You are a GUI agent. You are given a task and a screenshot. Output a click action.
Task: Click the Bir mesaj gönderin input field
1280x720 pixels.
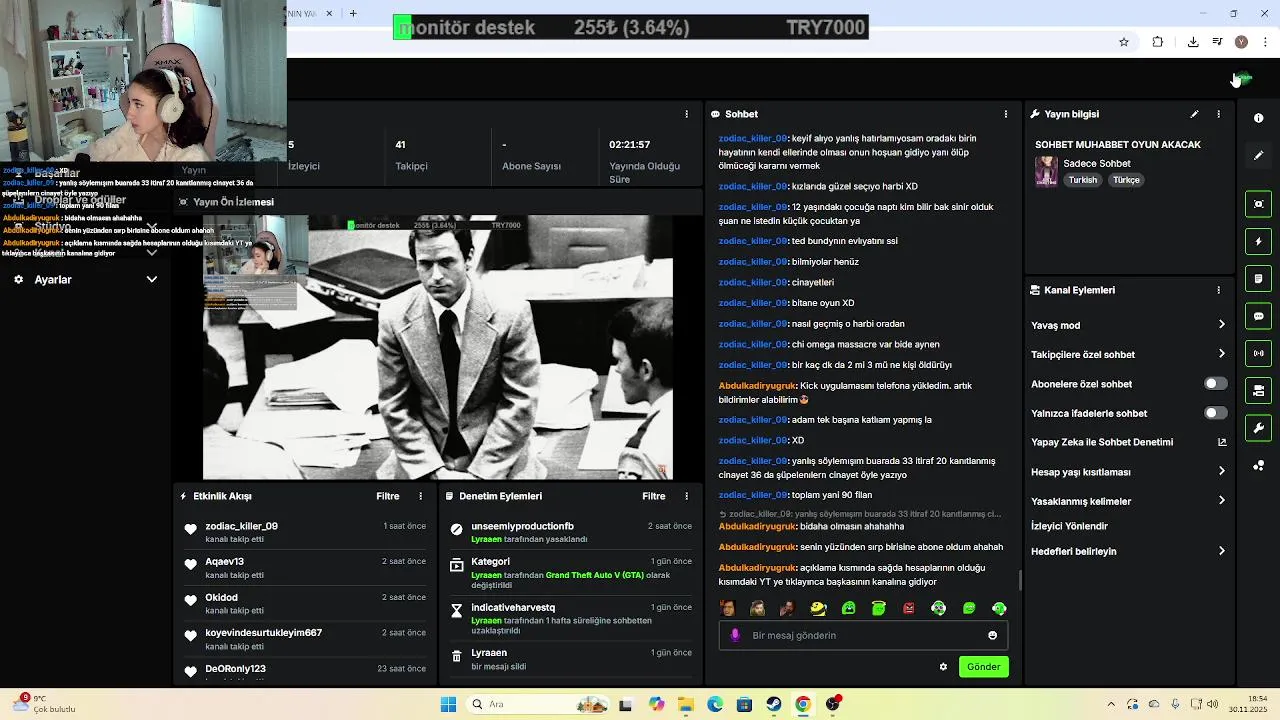[x=863, y=635]
